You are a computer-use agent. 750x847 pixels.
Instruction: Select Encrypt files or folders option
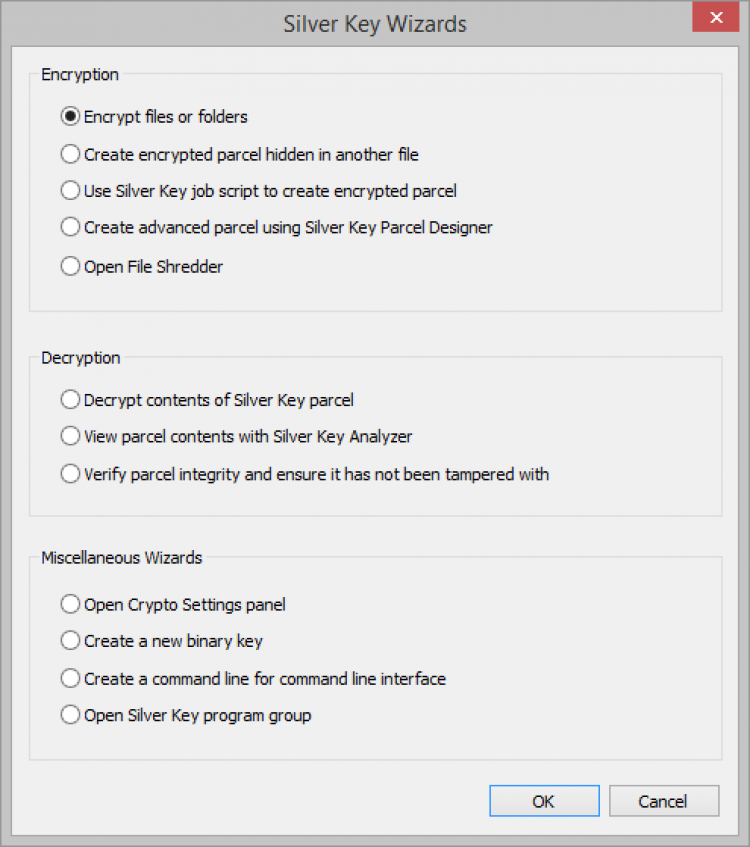[70, 117]
